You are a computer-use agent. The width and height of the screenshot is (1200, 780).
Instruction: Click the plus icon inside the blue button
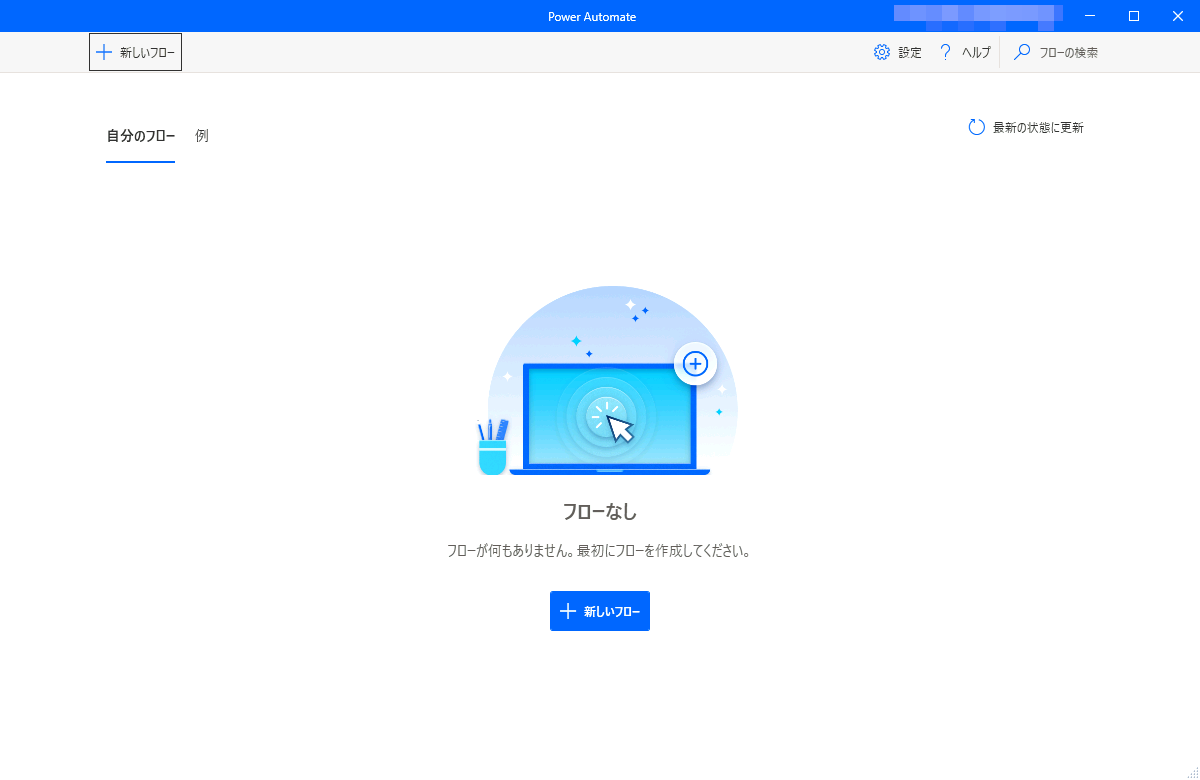coord(568,611)
